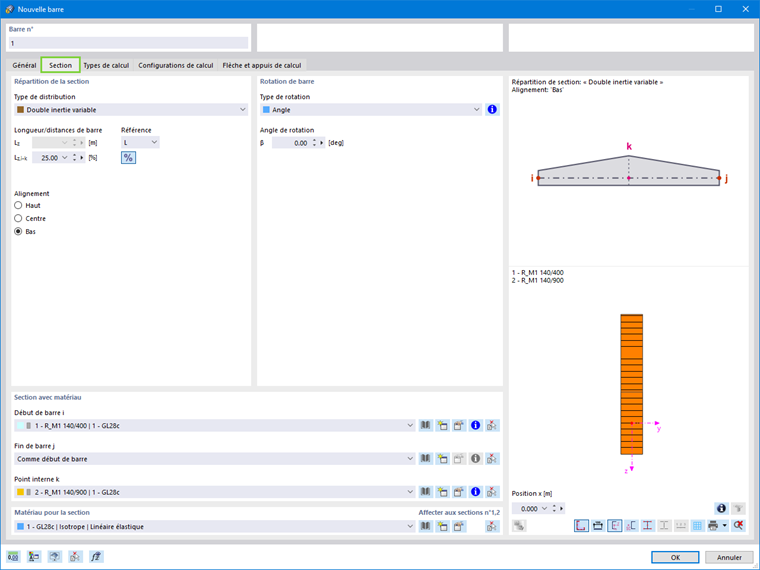The width and height of the screenshot is (760, 570).
Task: Click the yellow swatch of Point interne k
Action: 20,492
